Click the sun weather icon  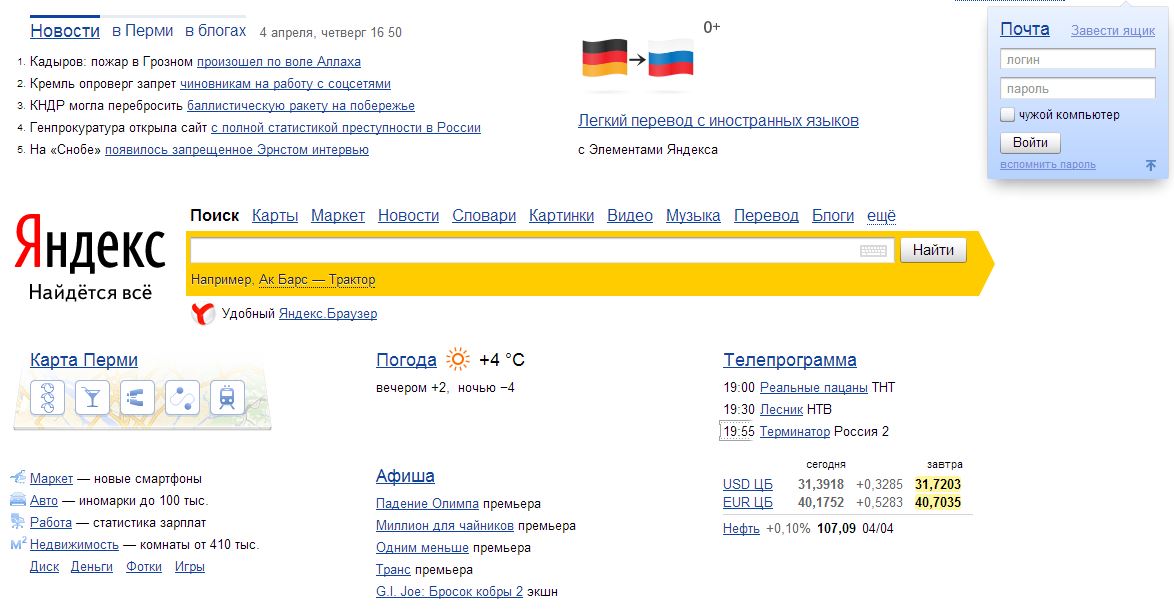457,360
